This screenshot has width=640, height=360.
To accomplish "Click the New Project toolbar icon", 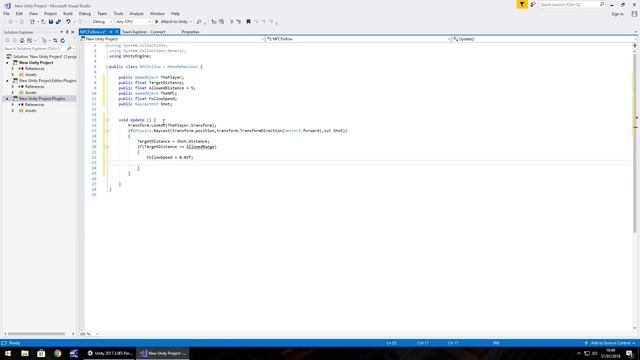I will coord(32,22).
